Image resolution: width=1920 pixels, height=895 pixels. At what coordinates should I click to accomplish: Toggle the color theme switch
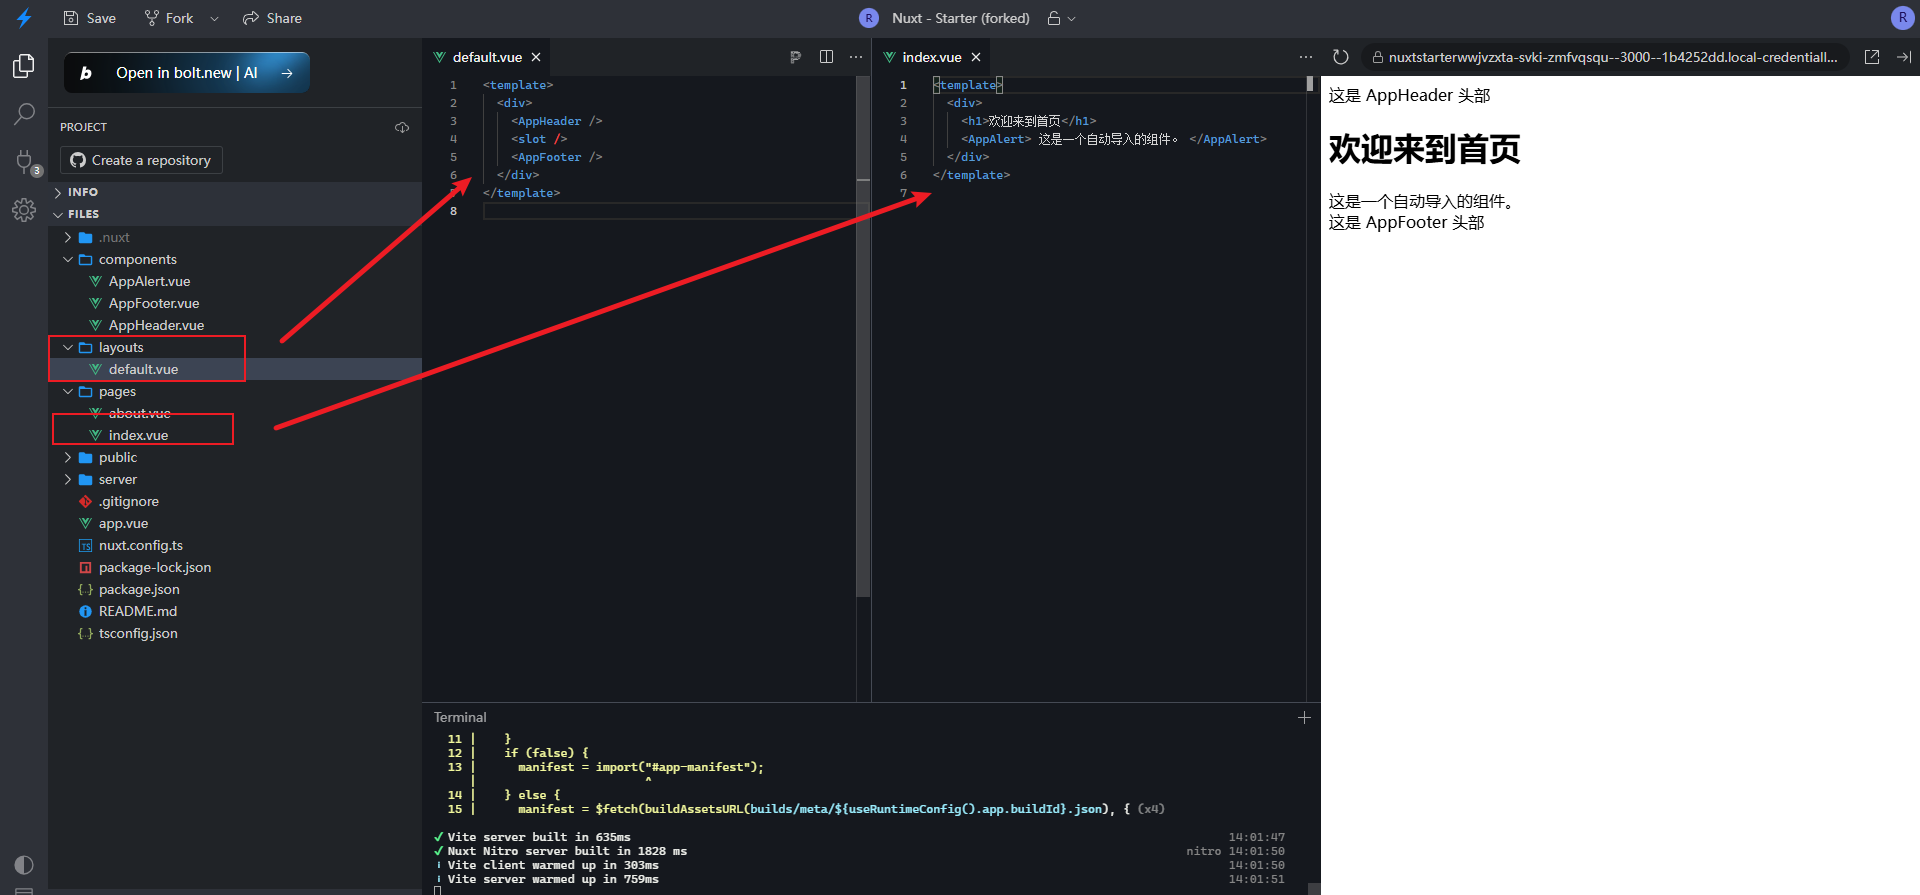pos(24,865)
